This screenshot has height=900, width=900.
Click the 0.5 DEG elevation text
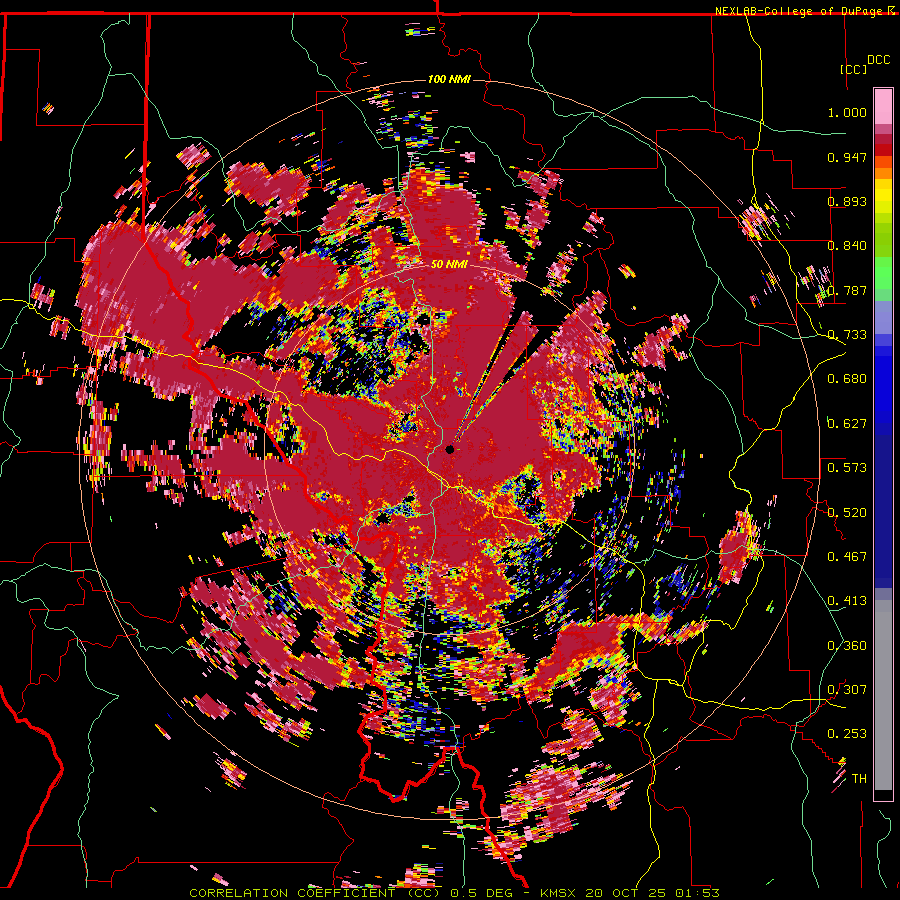click(x=484, y=893)
